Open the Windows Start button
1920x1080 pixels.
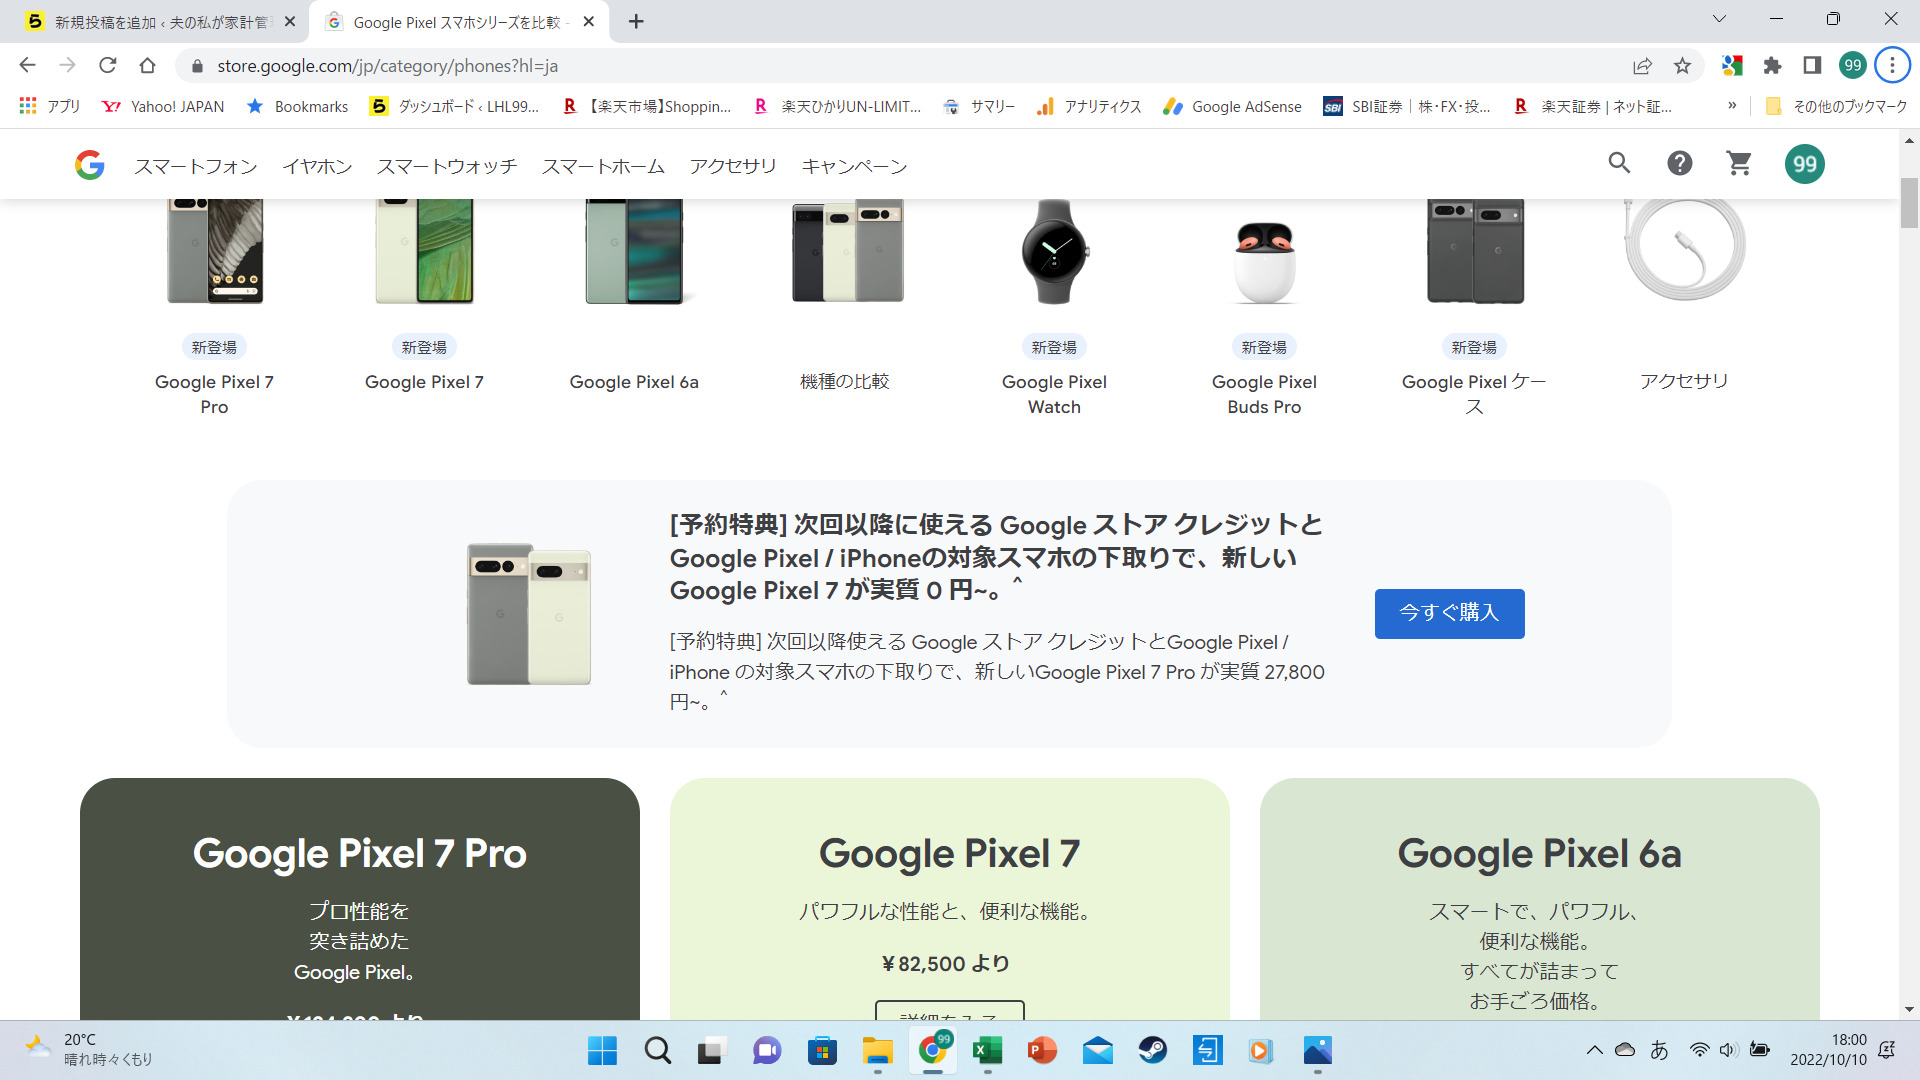pos(602,1050)
